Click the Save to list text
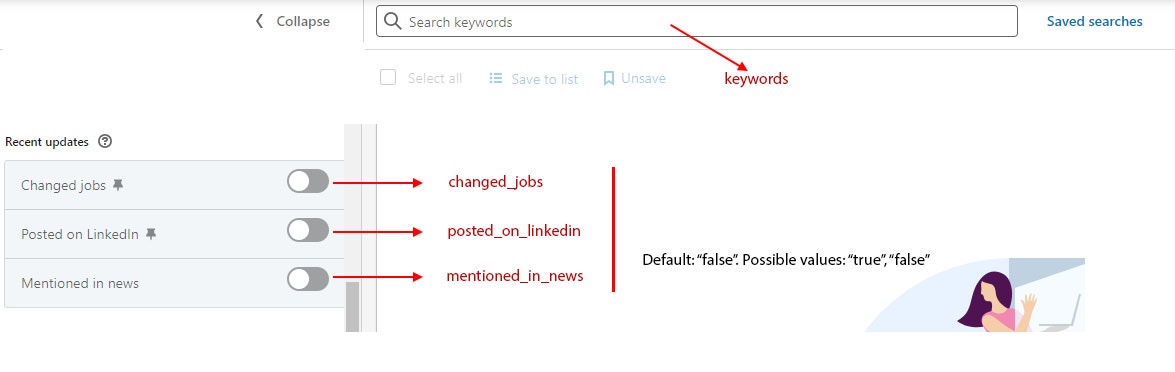 545,79
